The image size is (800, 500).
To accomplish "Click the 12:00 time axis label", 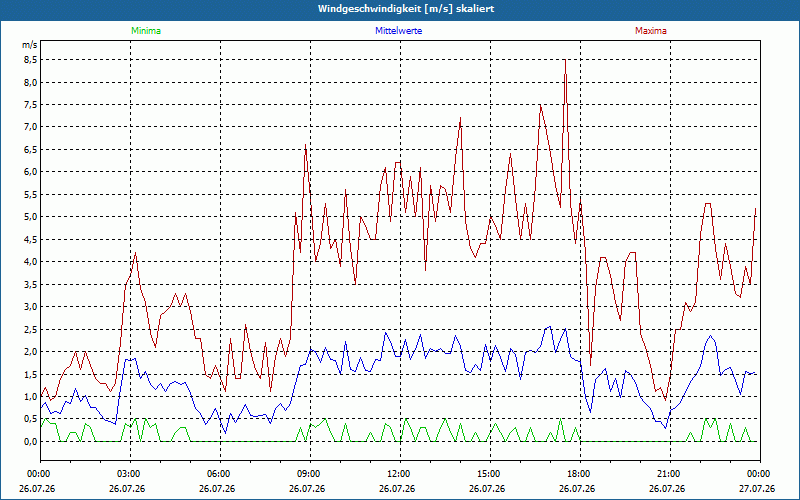I will click(x=398, y=474).
